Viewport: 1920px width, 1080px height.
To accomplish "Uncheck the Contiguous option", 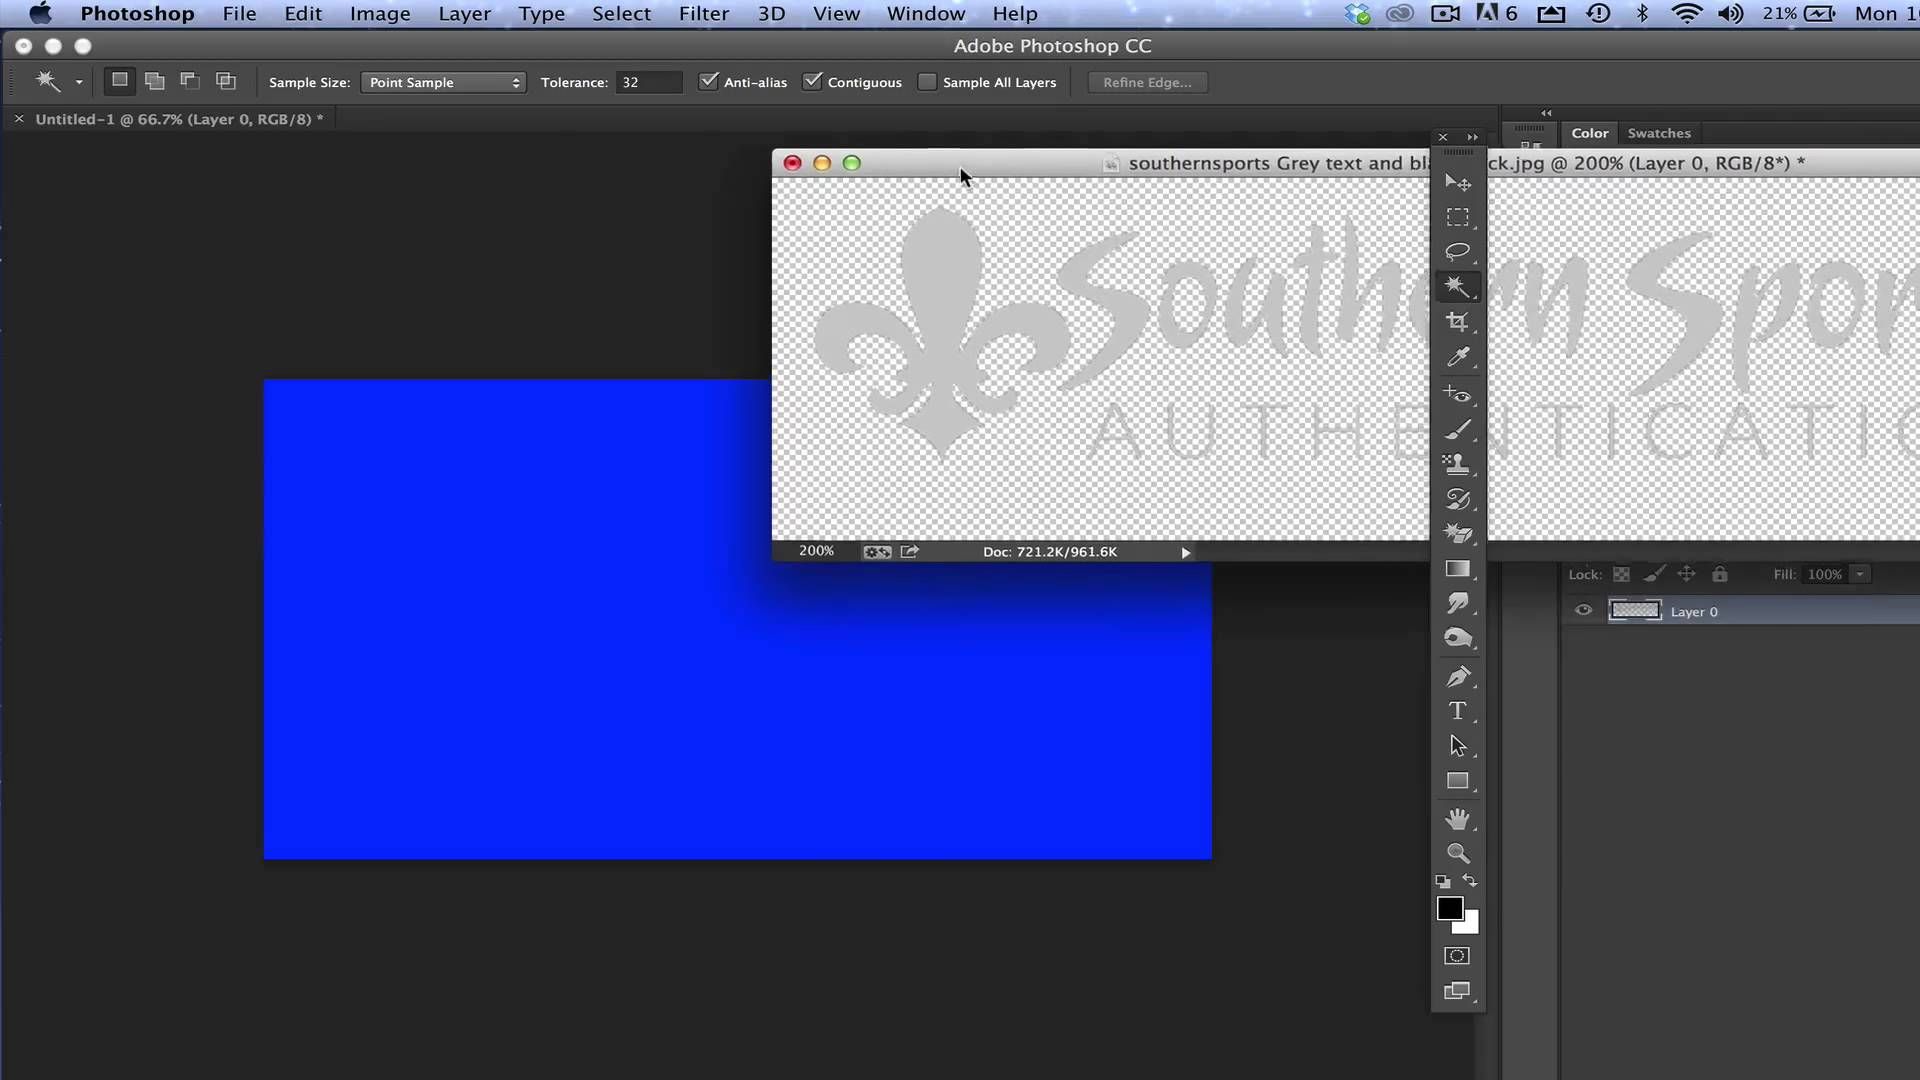I will (x=812, y=82).
